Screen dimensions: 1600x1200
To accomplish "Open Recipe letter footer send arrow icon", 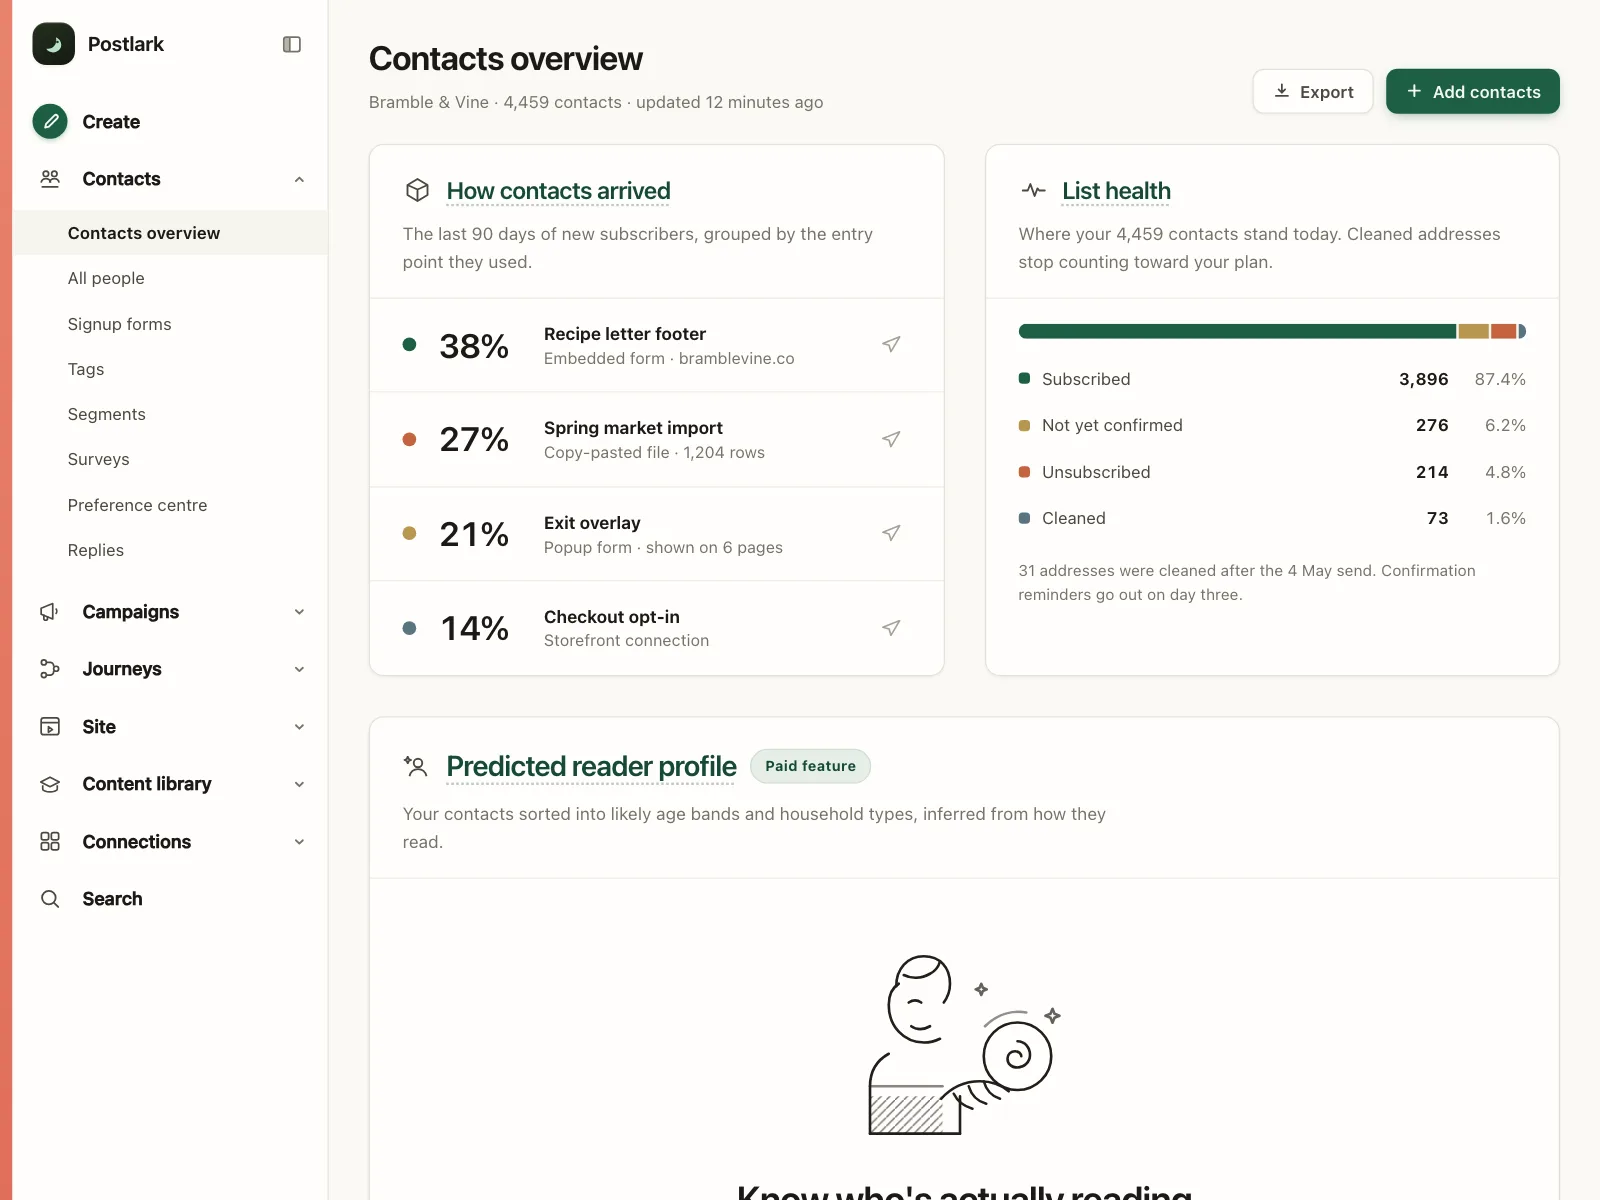I will pyautogui.click(x=891, y=345).
